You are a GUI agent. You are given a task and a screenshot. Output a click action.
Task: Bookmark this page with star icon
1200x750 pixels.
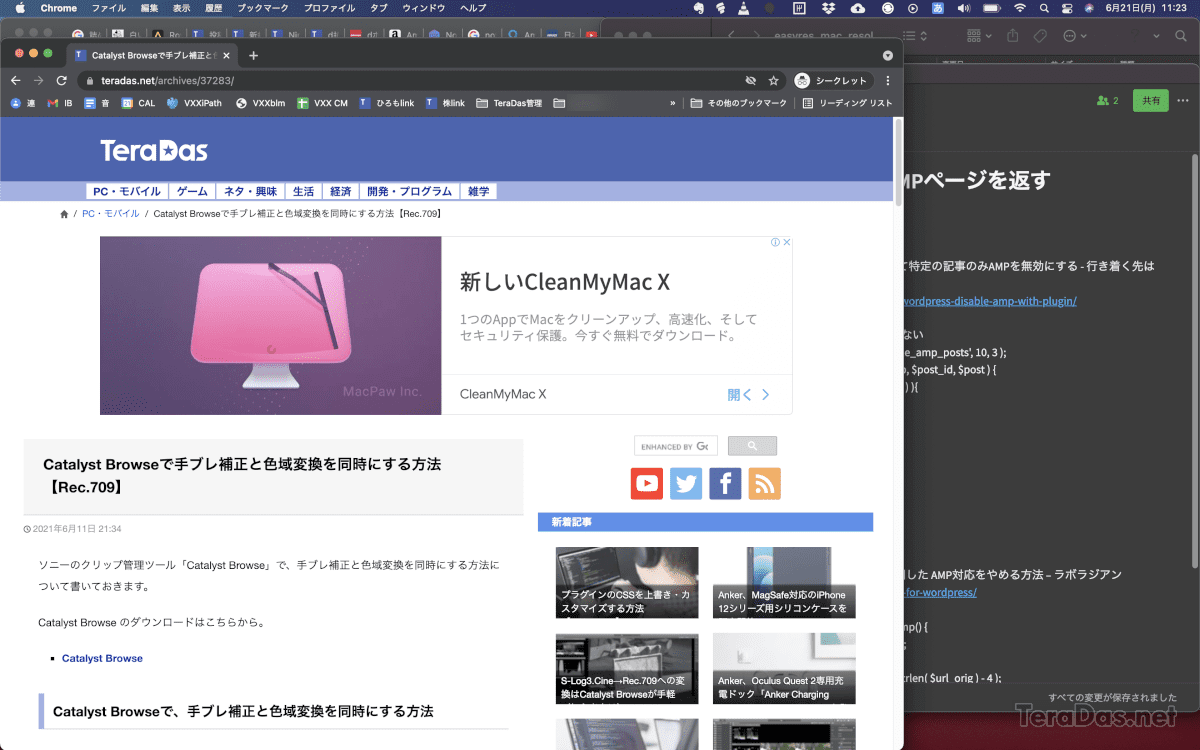click(x=773, y=80)
